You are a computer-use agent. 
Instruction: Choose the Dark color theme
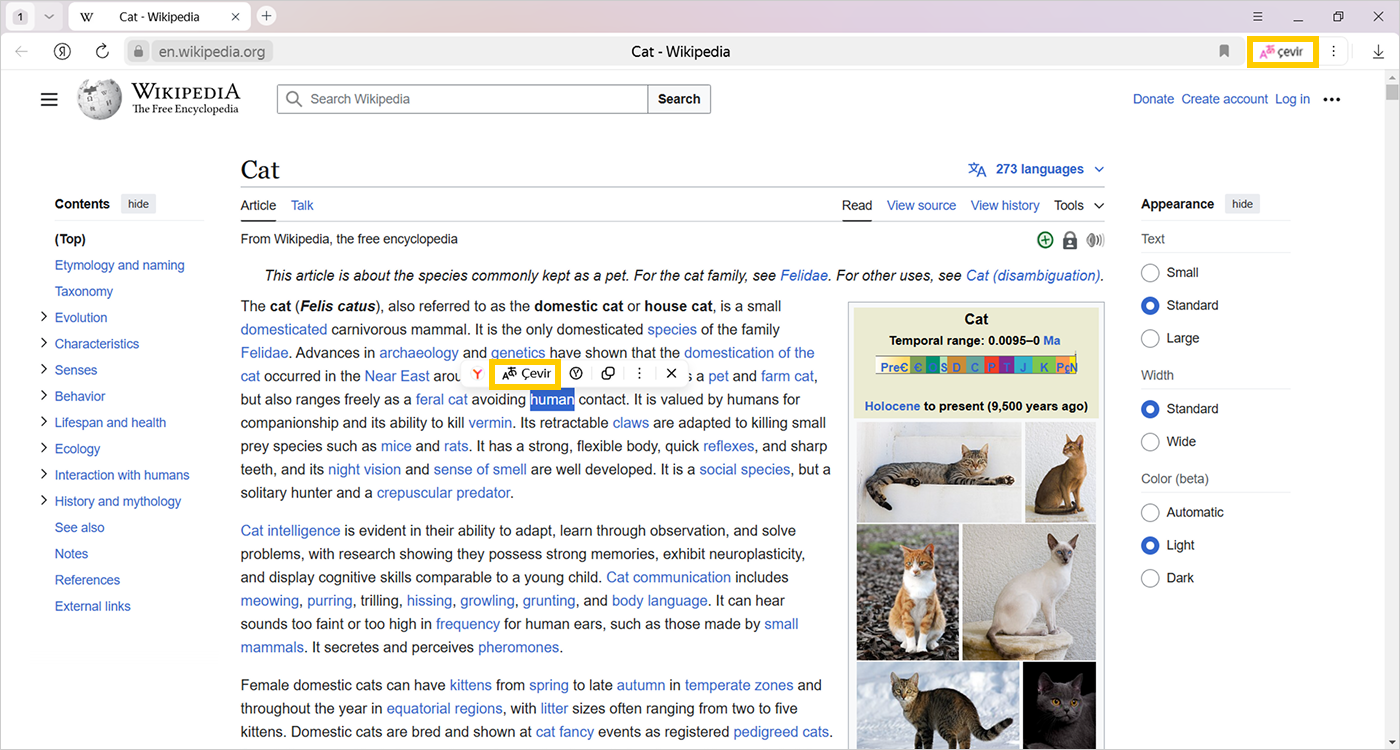[1150, 578]
